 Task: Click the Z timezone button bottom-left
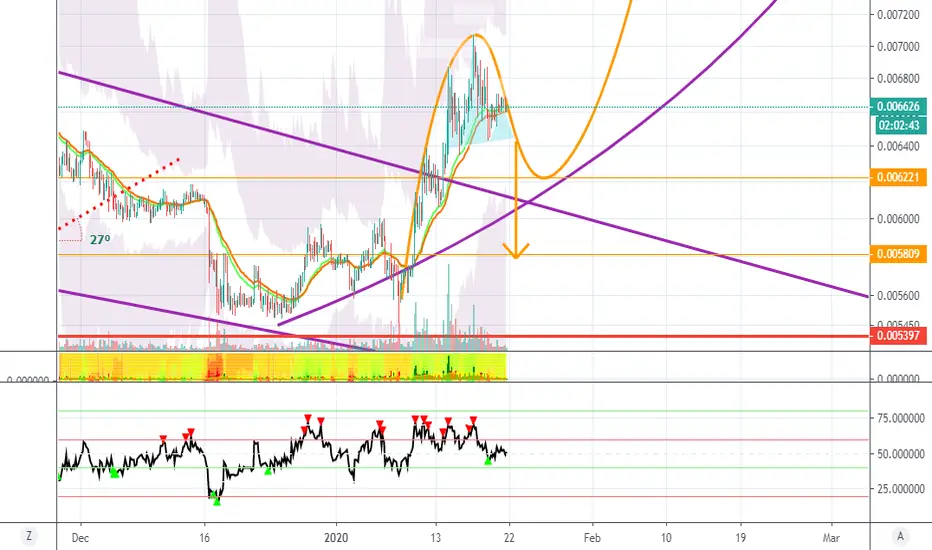pos(29,536)
